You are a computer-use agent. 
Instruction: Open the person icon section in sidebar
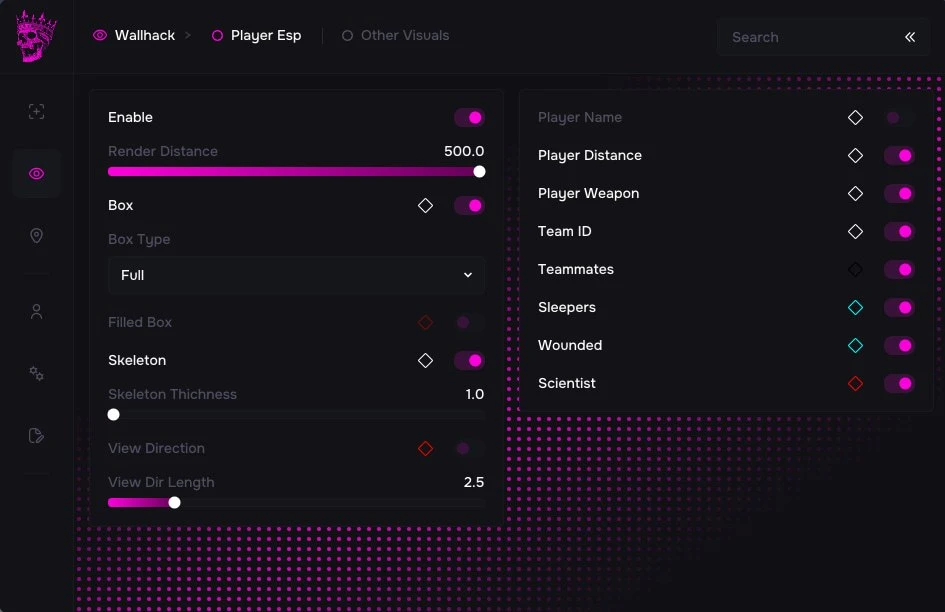(x=36, y=312)
